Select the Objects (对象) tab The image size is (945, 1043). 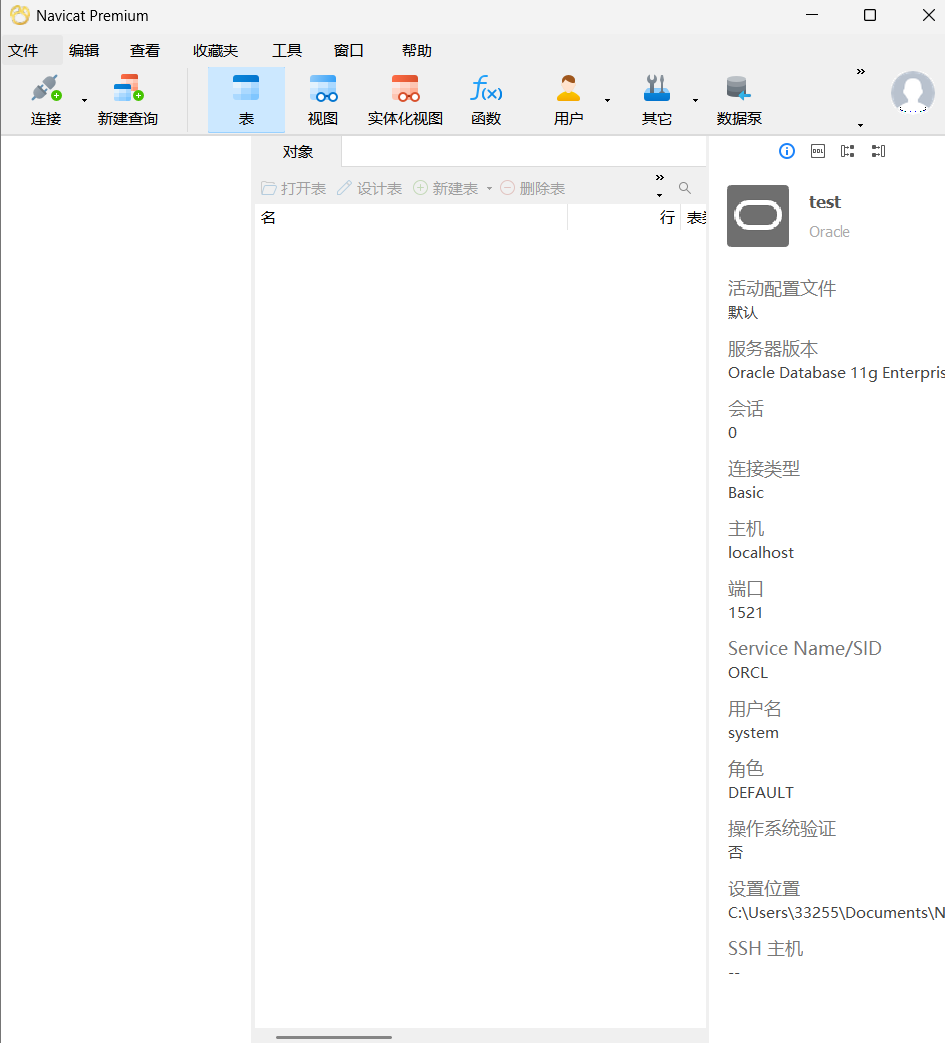coord(297,152)
